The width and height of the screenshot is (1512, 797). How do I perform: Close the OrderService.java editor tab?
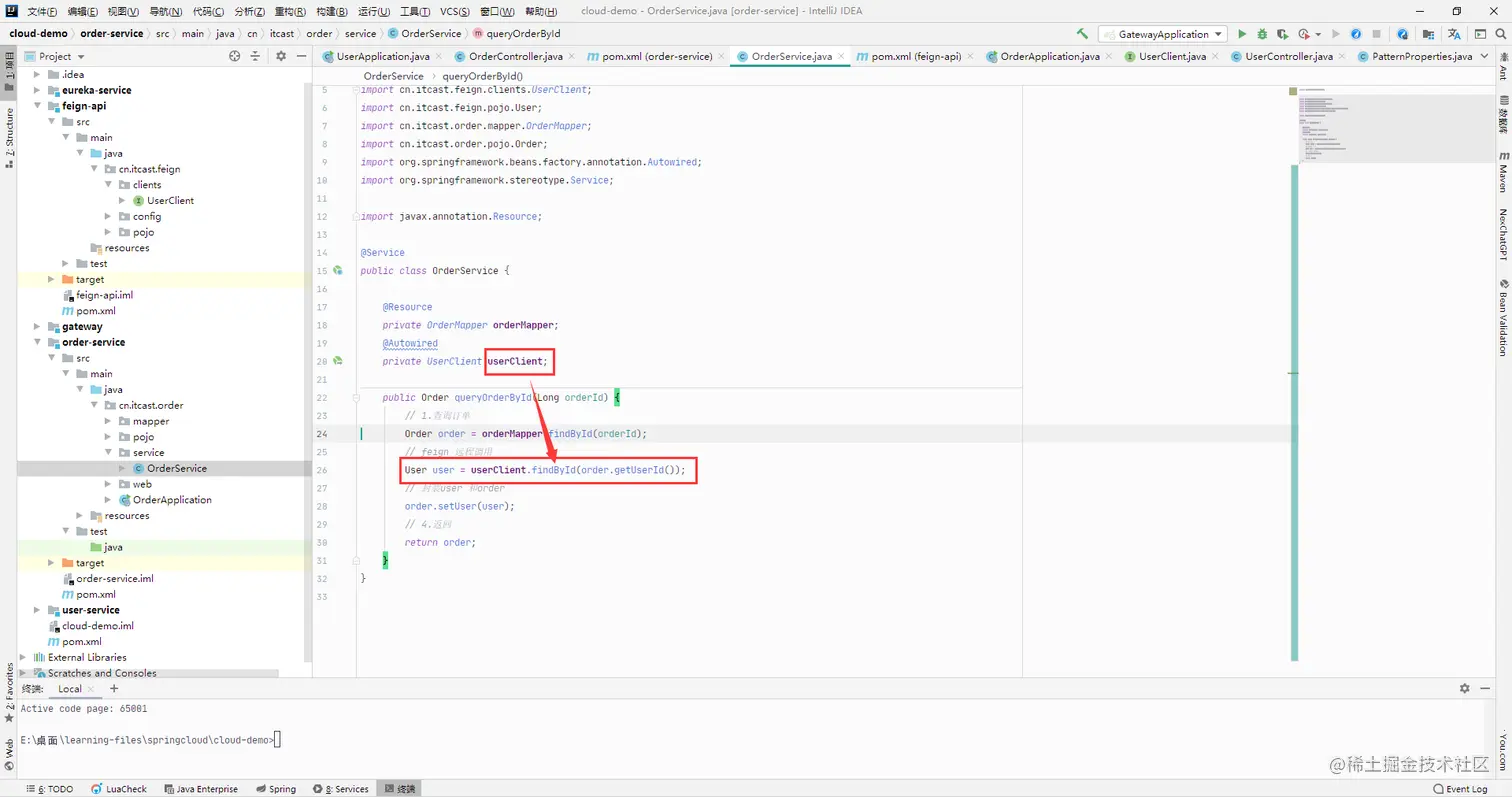(x=841, y=57)
